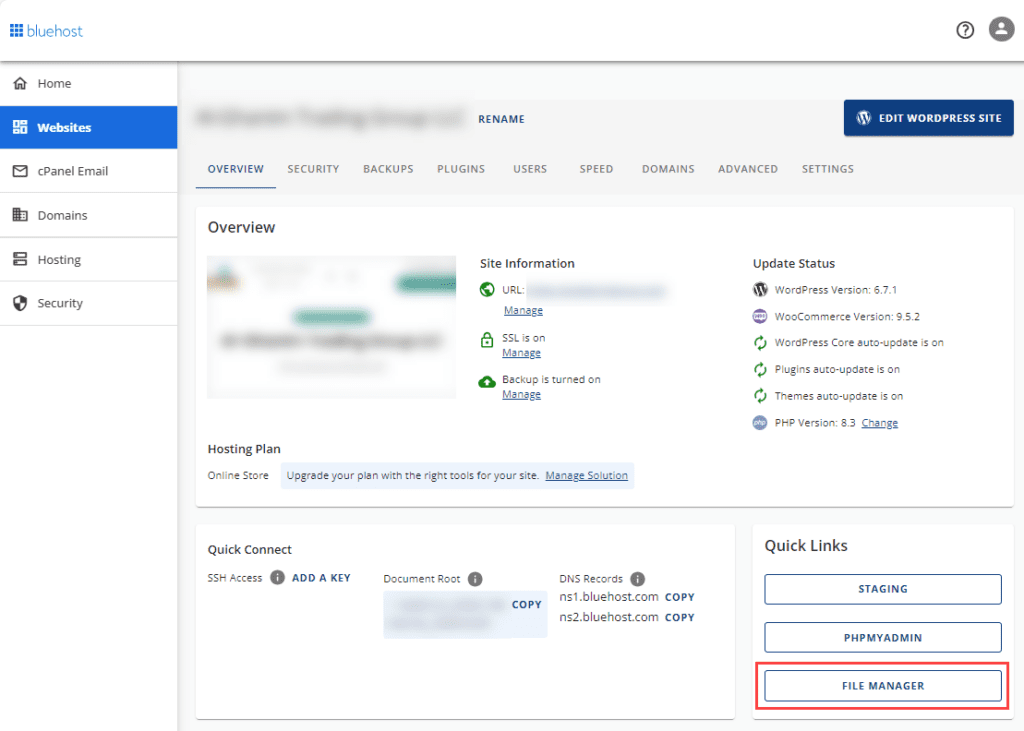Switch to the Plugins tab
Screen dimensions: 1024x731
pyautogui.click(x=461, y=169)
